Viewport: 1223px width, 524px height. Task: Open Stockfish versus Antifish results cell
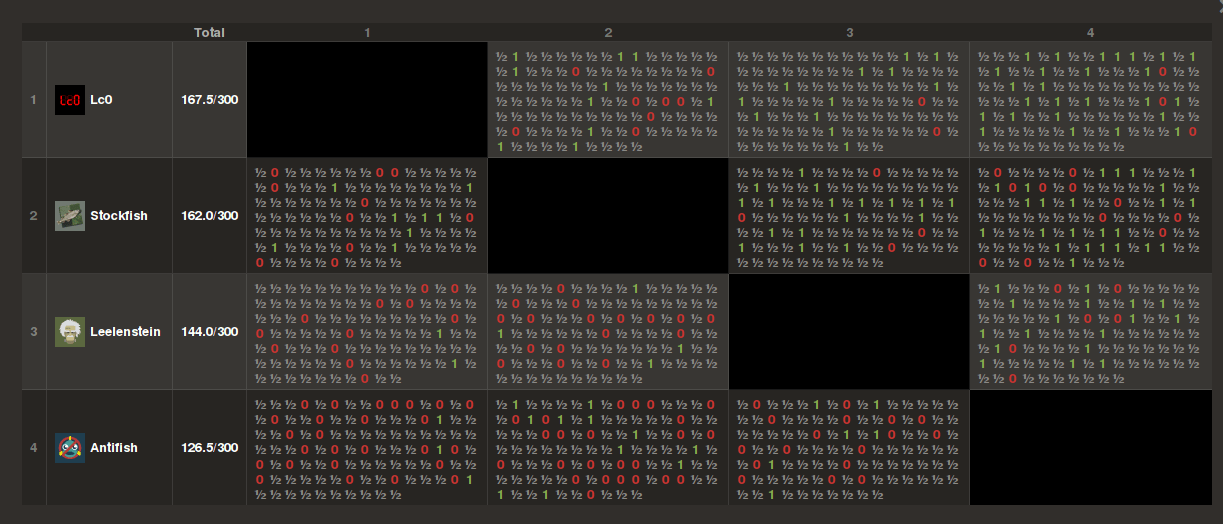pyautogui.click(x=1090, y=216)
